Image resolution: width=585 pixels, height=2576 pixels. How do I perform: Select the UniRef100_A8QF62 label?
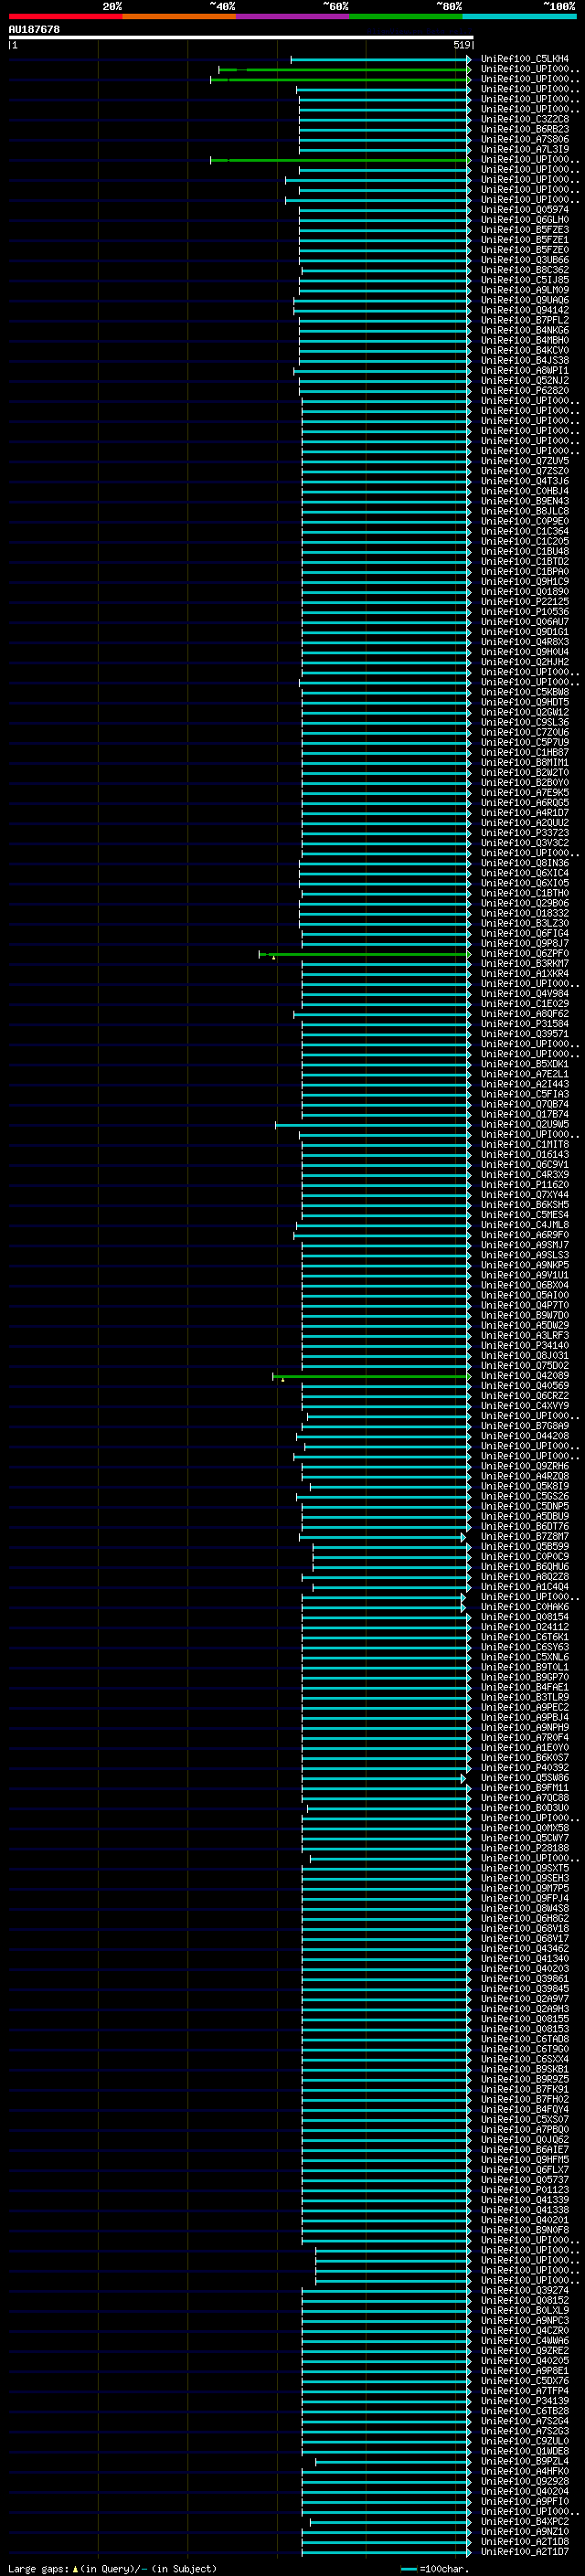(525, 1014)
